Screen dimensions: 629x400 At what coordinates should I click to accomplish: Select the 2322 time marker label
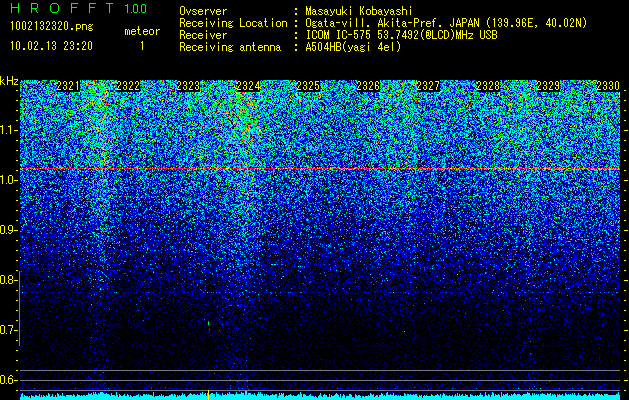128,86
